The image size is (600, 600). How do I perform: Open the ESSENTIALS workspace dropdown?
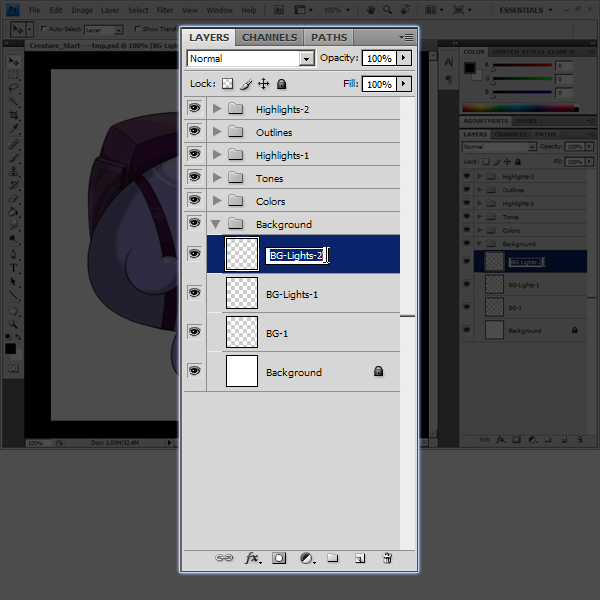526,10
